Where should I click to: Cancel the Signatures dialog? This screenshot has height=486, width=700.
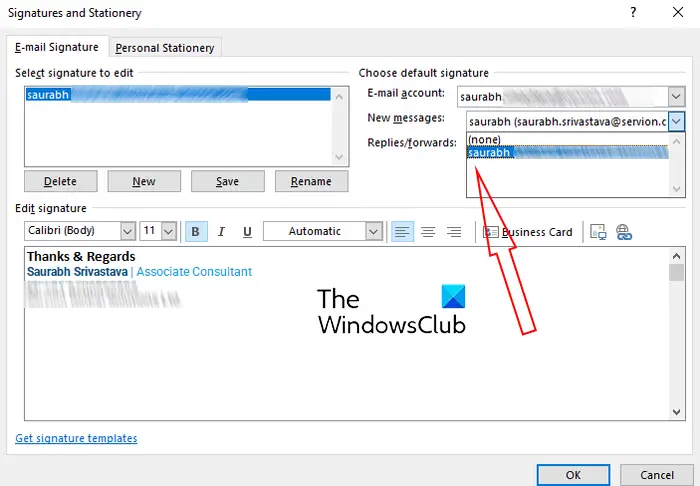point(657,475)
